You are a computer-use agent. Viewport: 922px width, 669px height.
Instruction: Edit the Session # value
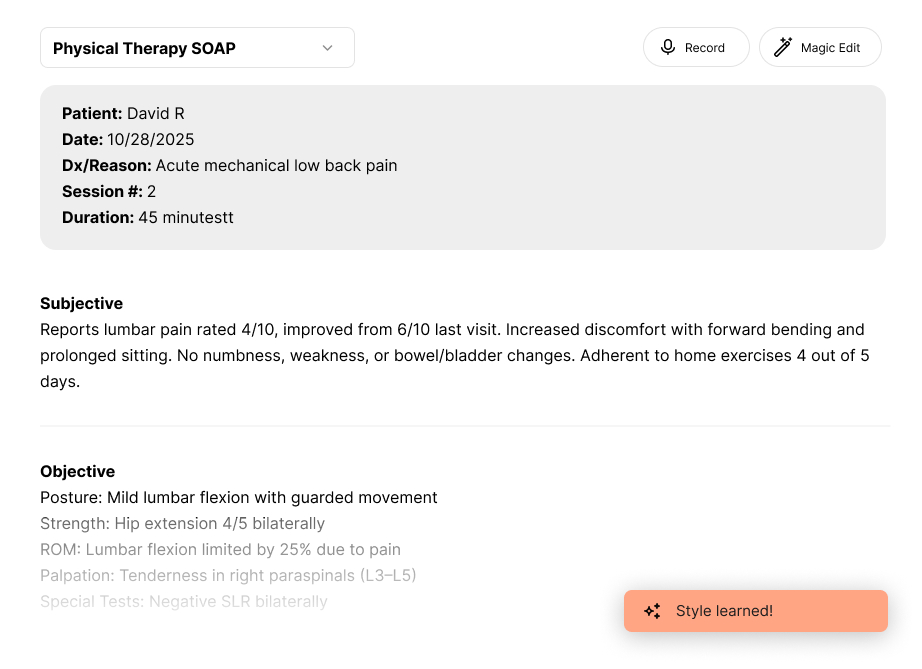pos(152,191)
